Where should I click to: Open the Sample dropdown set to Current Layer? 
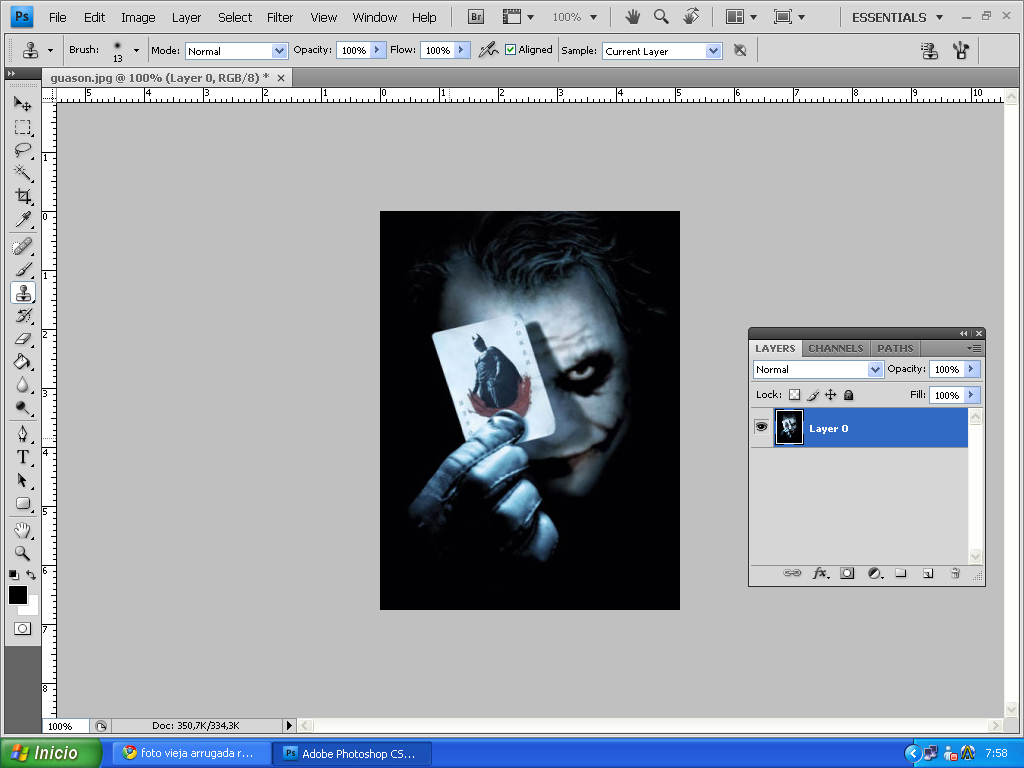pos(662,51)
